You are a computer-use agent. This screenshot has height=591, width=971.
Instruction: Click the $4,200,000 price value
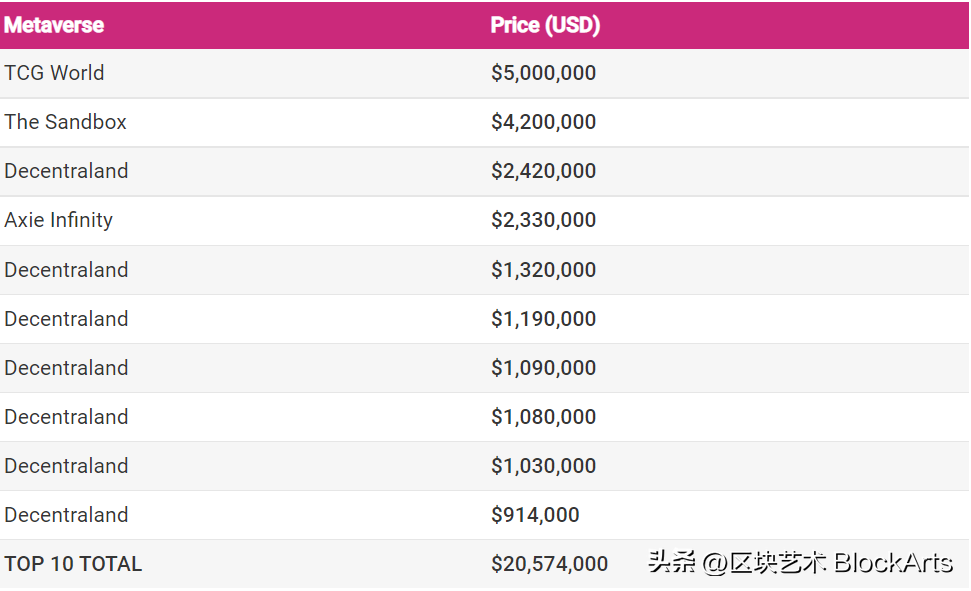click(543, 122)
